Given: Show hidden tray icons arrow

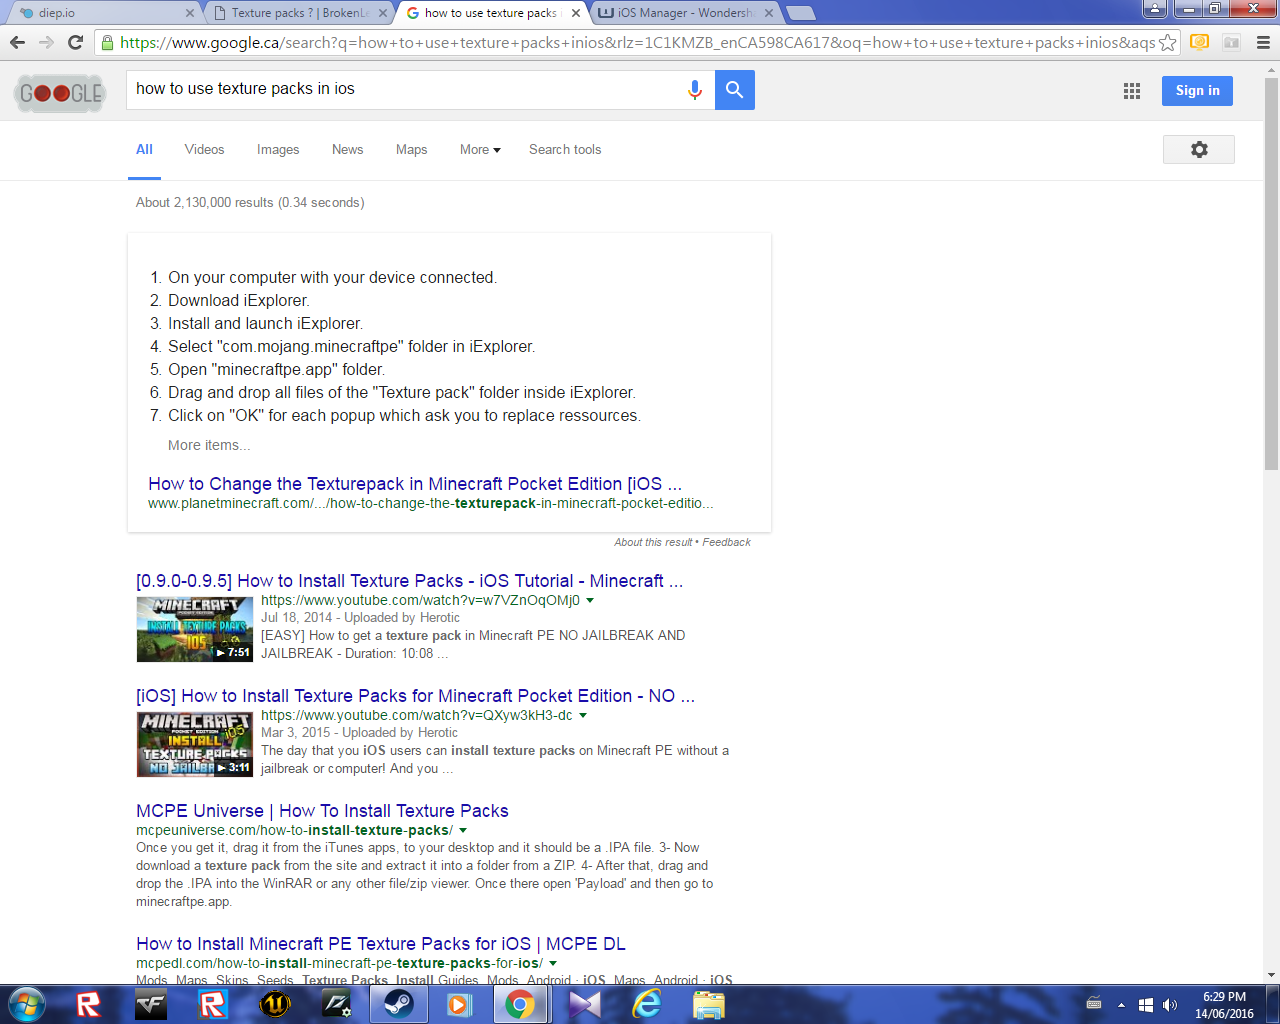Looking at the screenshot, I should [x=1121, y=1005].
